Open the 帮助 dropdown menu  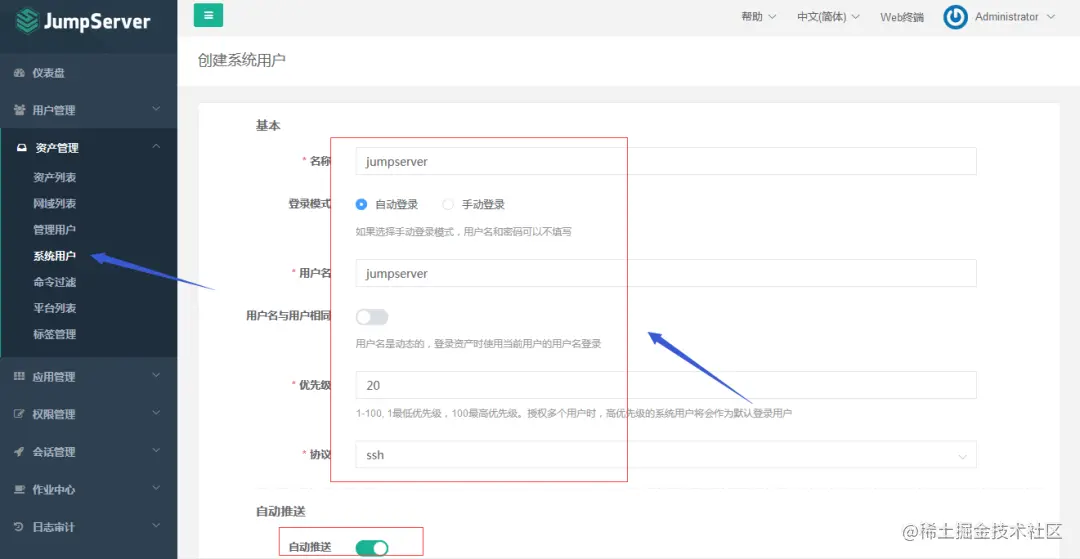758,17
